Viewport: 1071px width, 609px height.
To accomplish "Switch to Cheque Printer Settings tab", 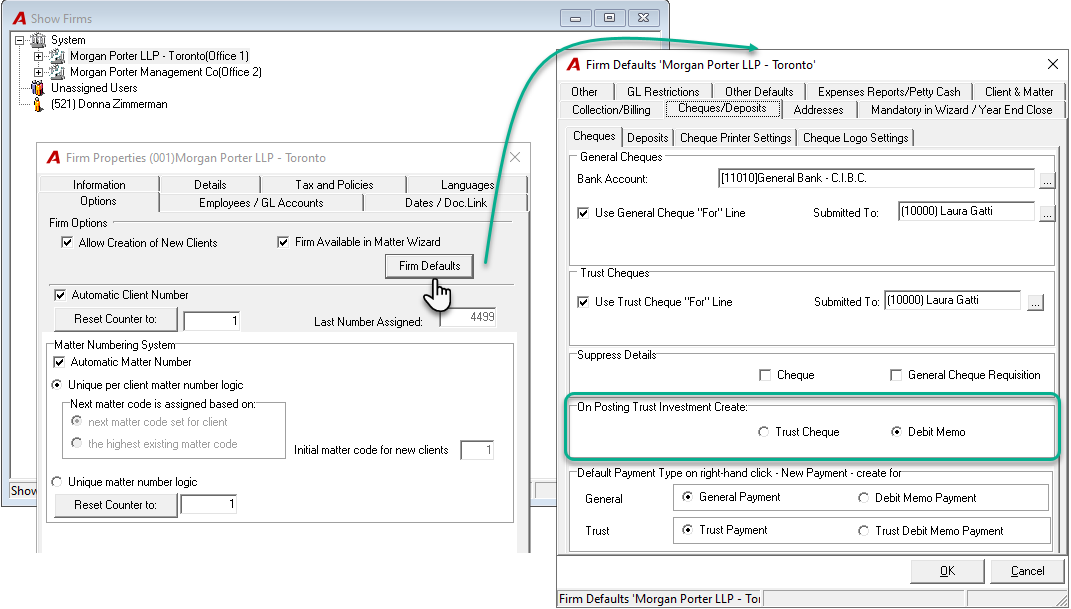I will (x=736, y=138).
